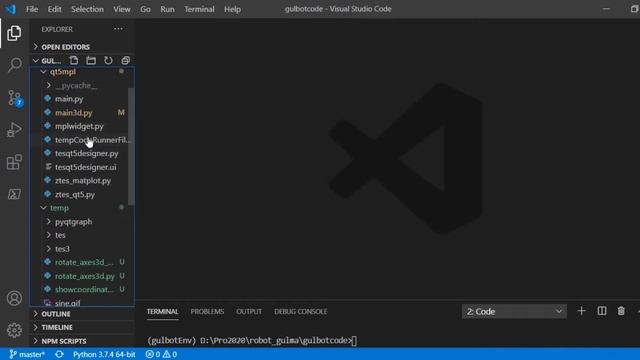
Task: Open the Extensions view
Action: (x=14, y=162)
